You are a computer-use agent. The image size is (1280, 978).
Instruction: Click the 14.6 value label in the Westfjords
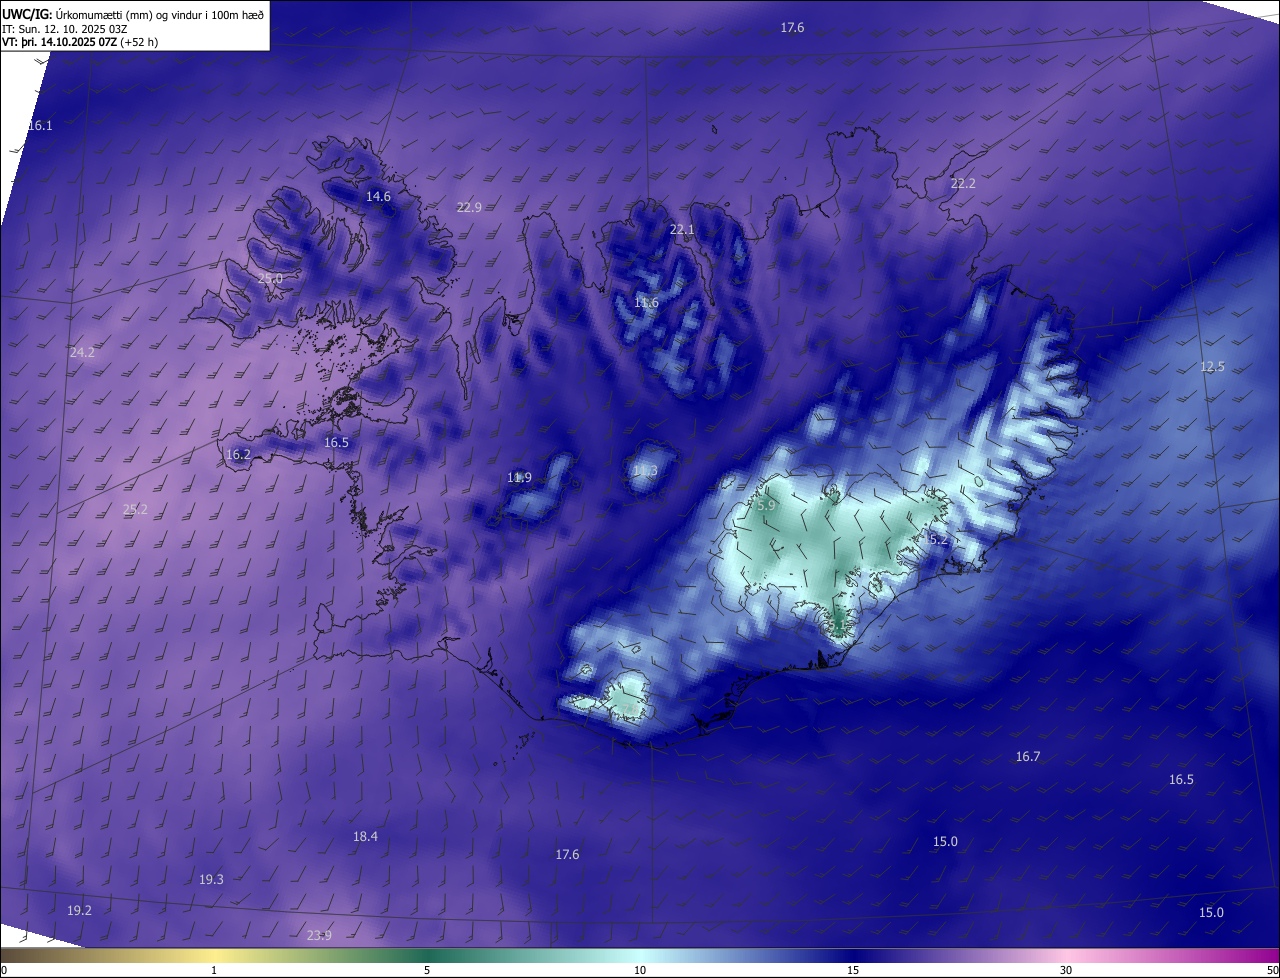(378, 197)
